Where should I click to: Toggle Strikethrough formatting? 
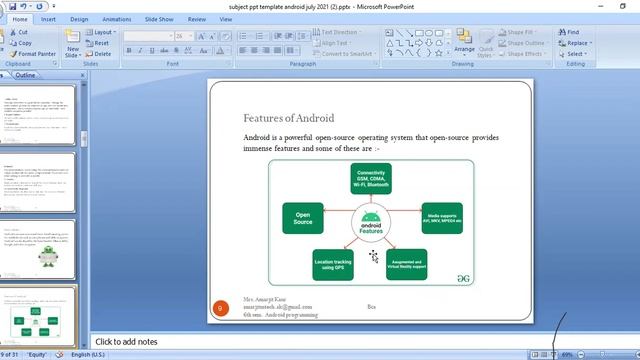[164, 51]
